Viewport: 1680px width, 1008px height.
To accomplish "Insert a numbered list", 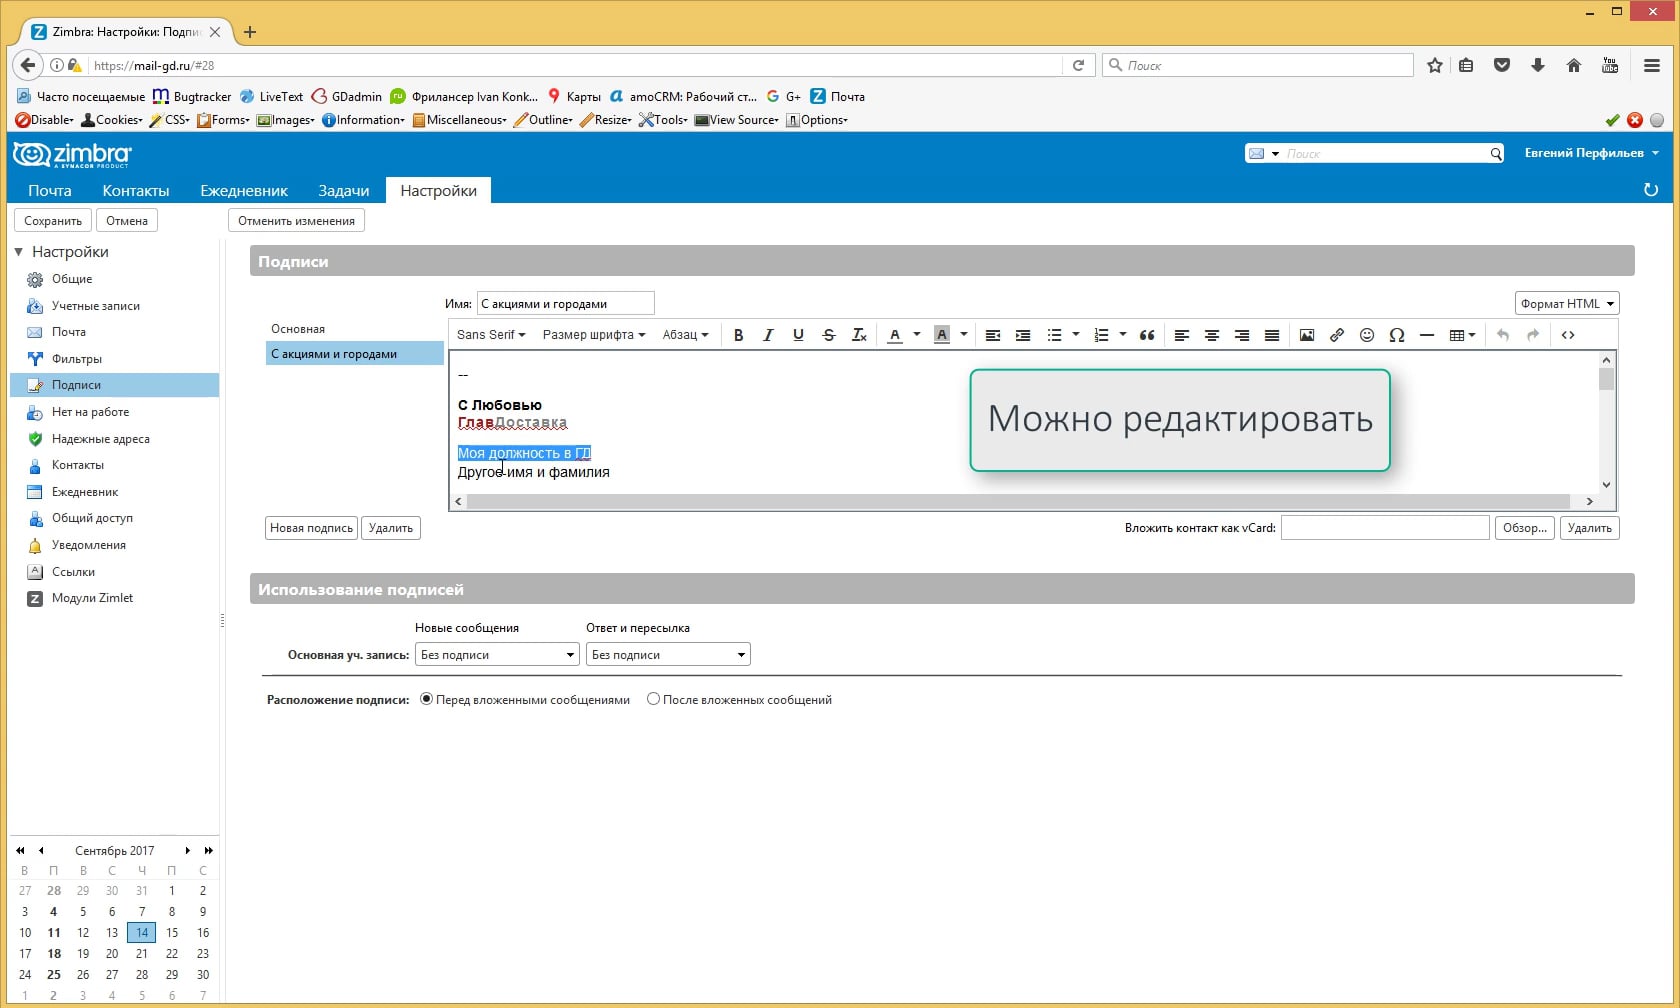I will pyautogui.click(x=1101, y=335).
